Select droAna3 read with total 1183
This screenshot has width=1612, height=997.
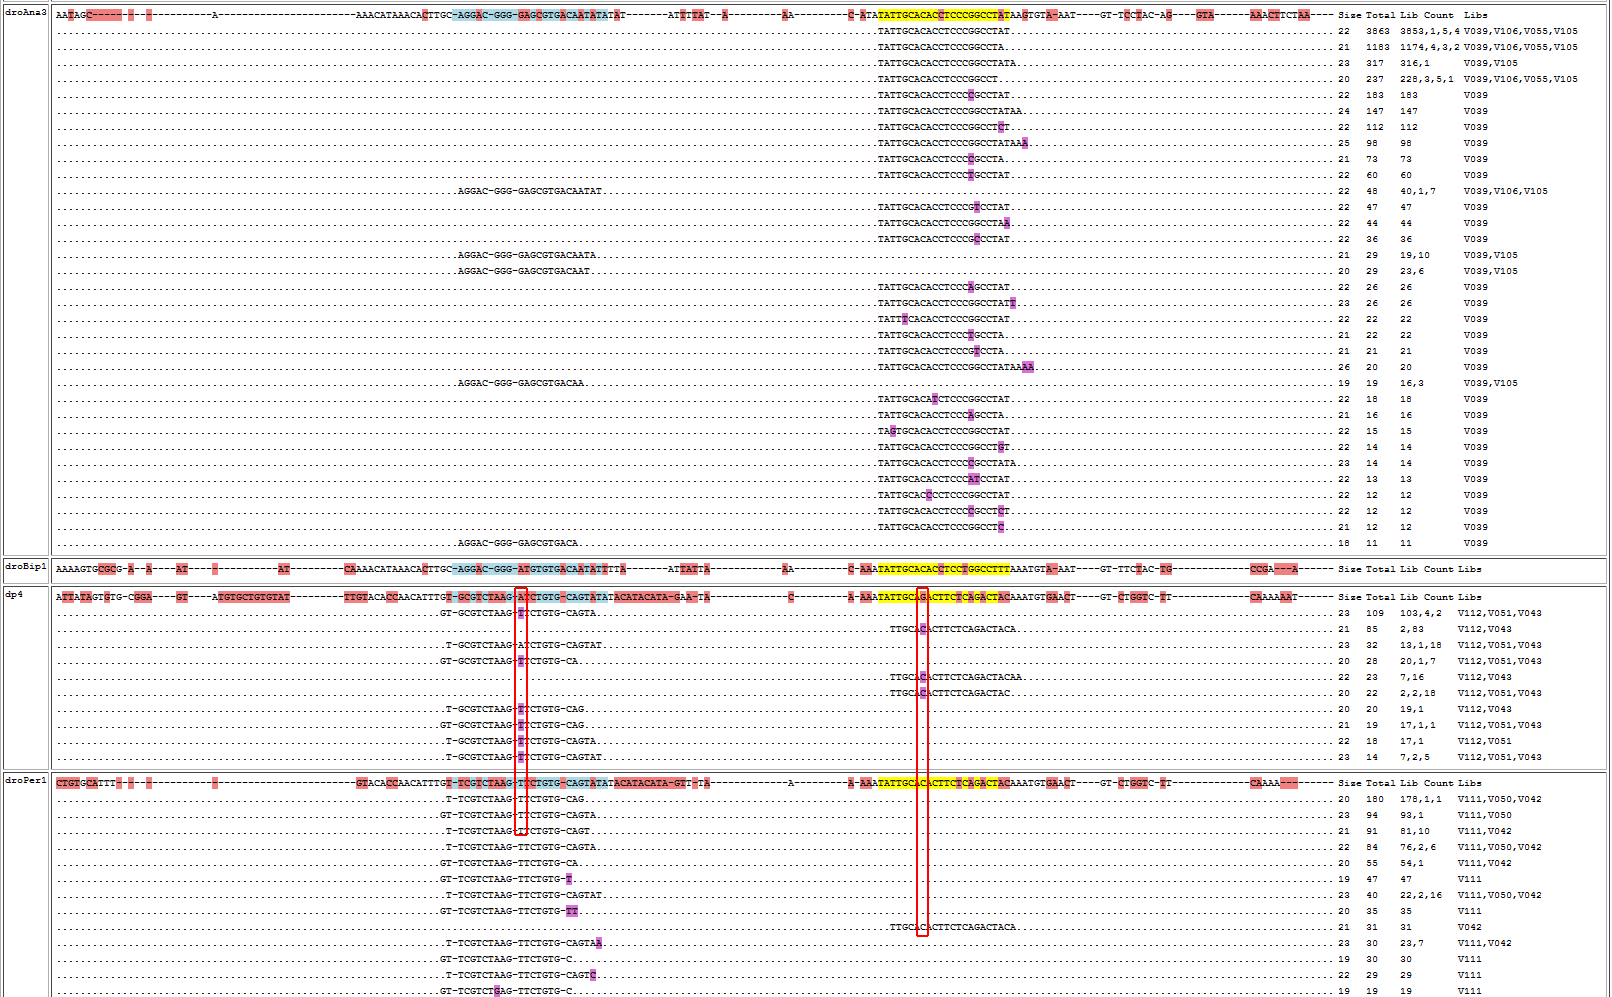[x=940, y=47]
